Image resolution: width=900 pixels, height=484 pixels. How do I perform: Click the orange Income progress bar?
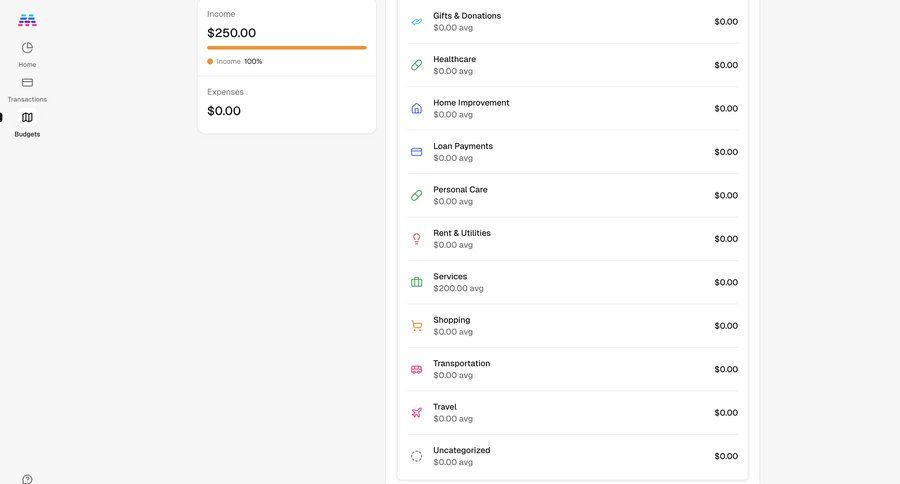coord(287,48)
